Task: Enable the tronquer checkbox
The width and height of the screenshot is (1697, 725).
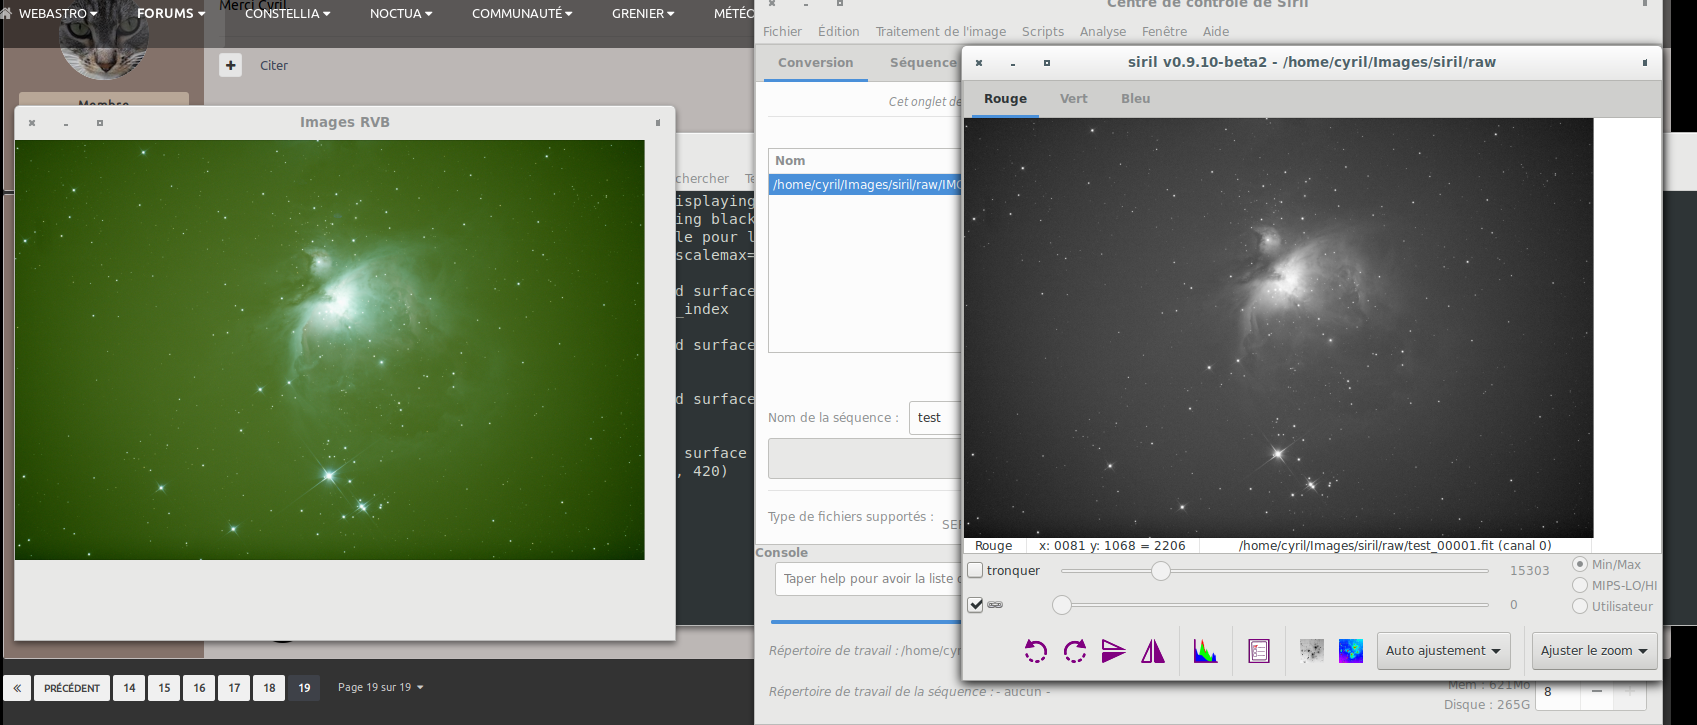Action: coord(975,571)
